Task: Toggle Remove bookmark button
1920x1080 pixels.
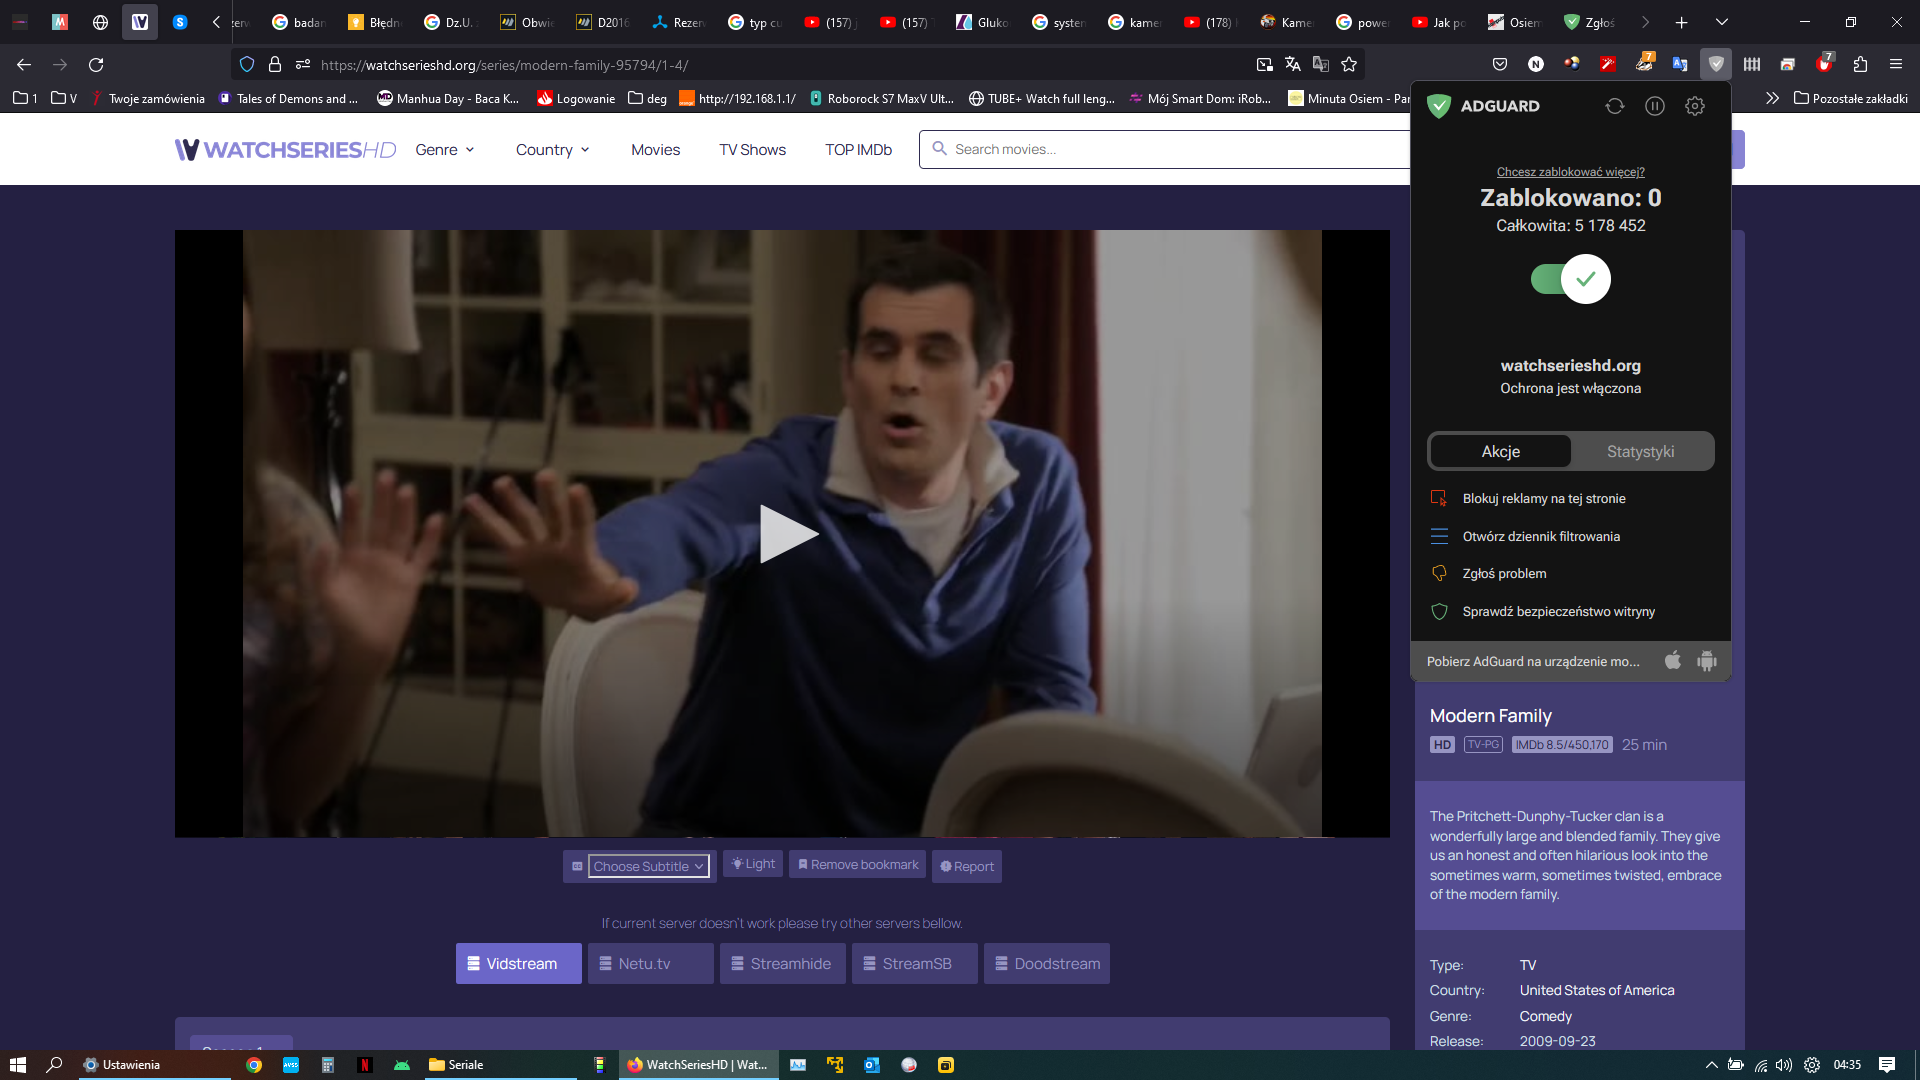Action: 858,865
